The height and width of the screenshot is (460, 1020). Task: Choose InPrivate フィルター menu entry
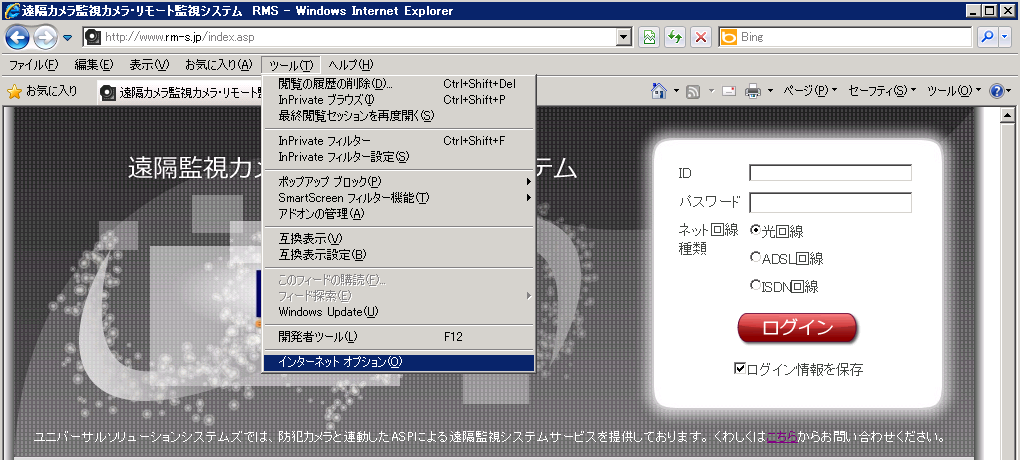coord(398,141)
